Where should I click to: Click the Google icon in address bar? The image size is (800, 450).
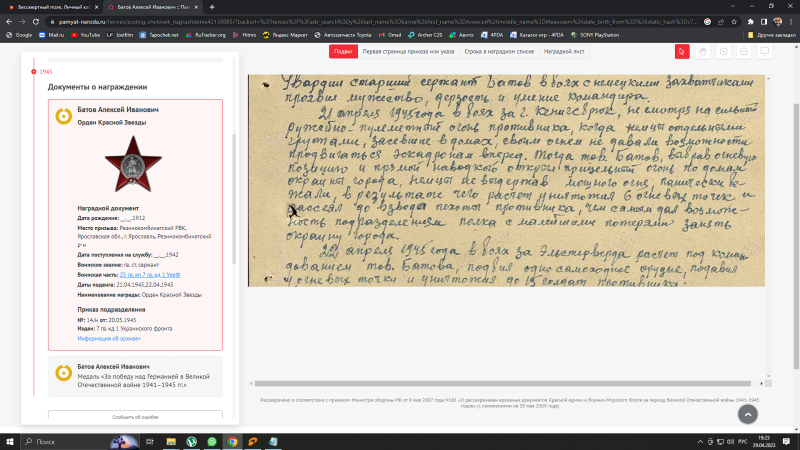click(x=708, y=22)
